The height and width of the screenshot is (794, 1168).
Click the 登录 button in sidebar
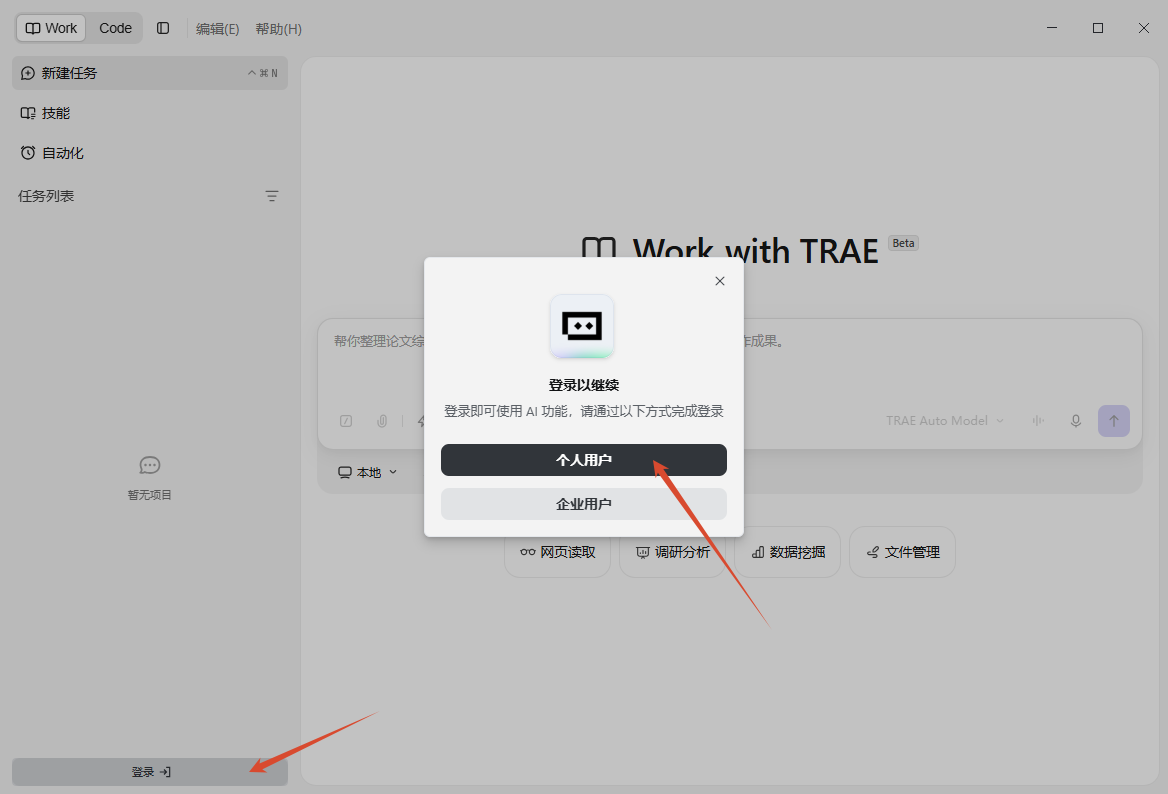click(150, 772)
